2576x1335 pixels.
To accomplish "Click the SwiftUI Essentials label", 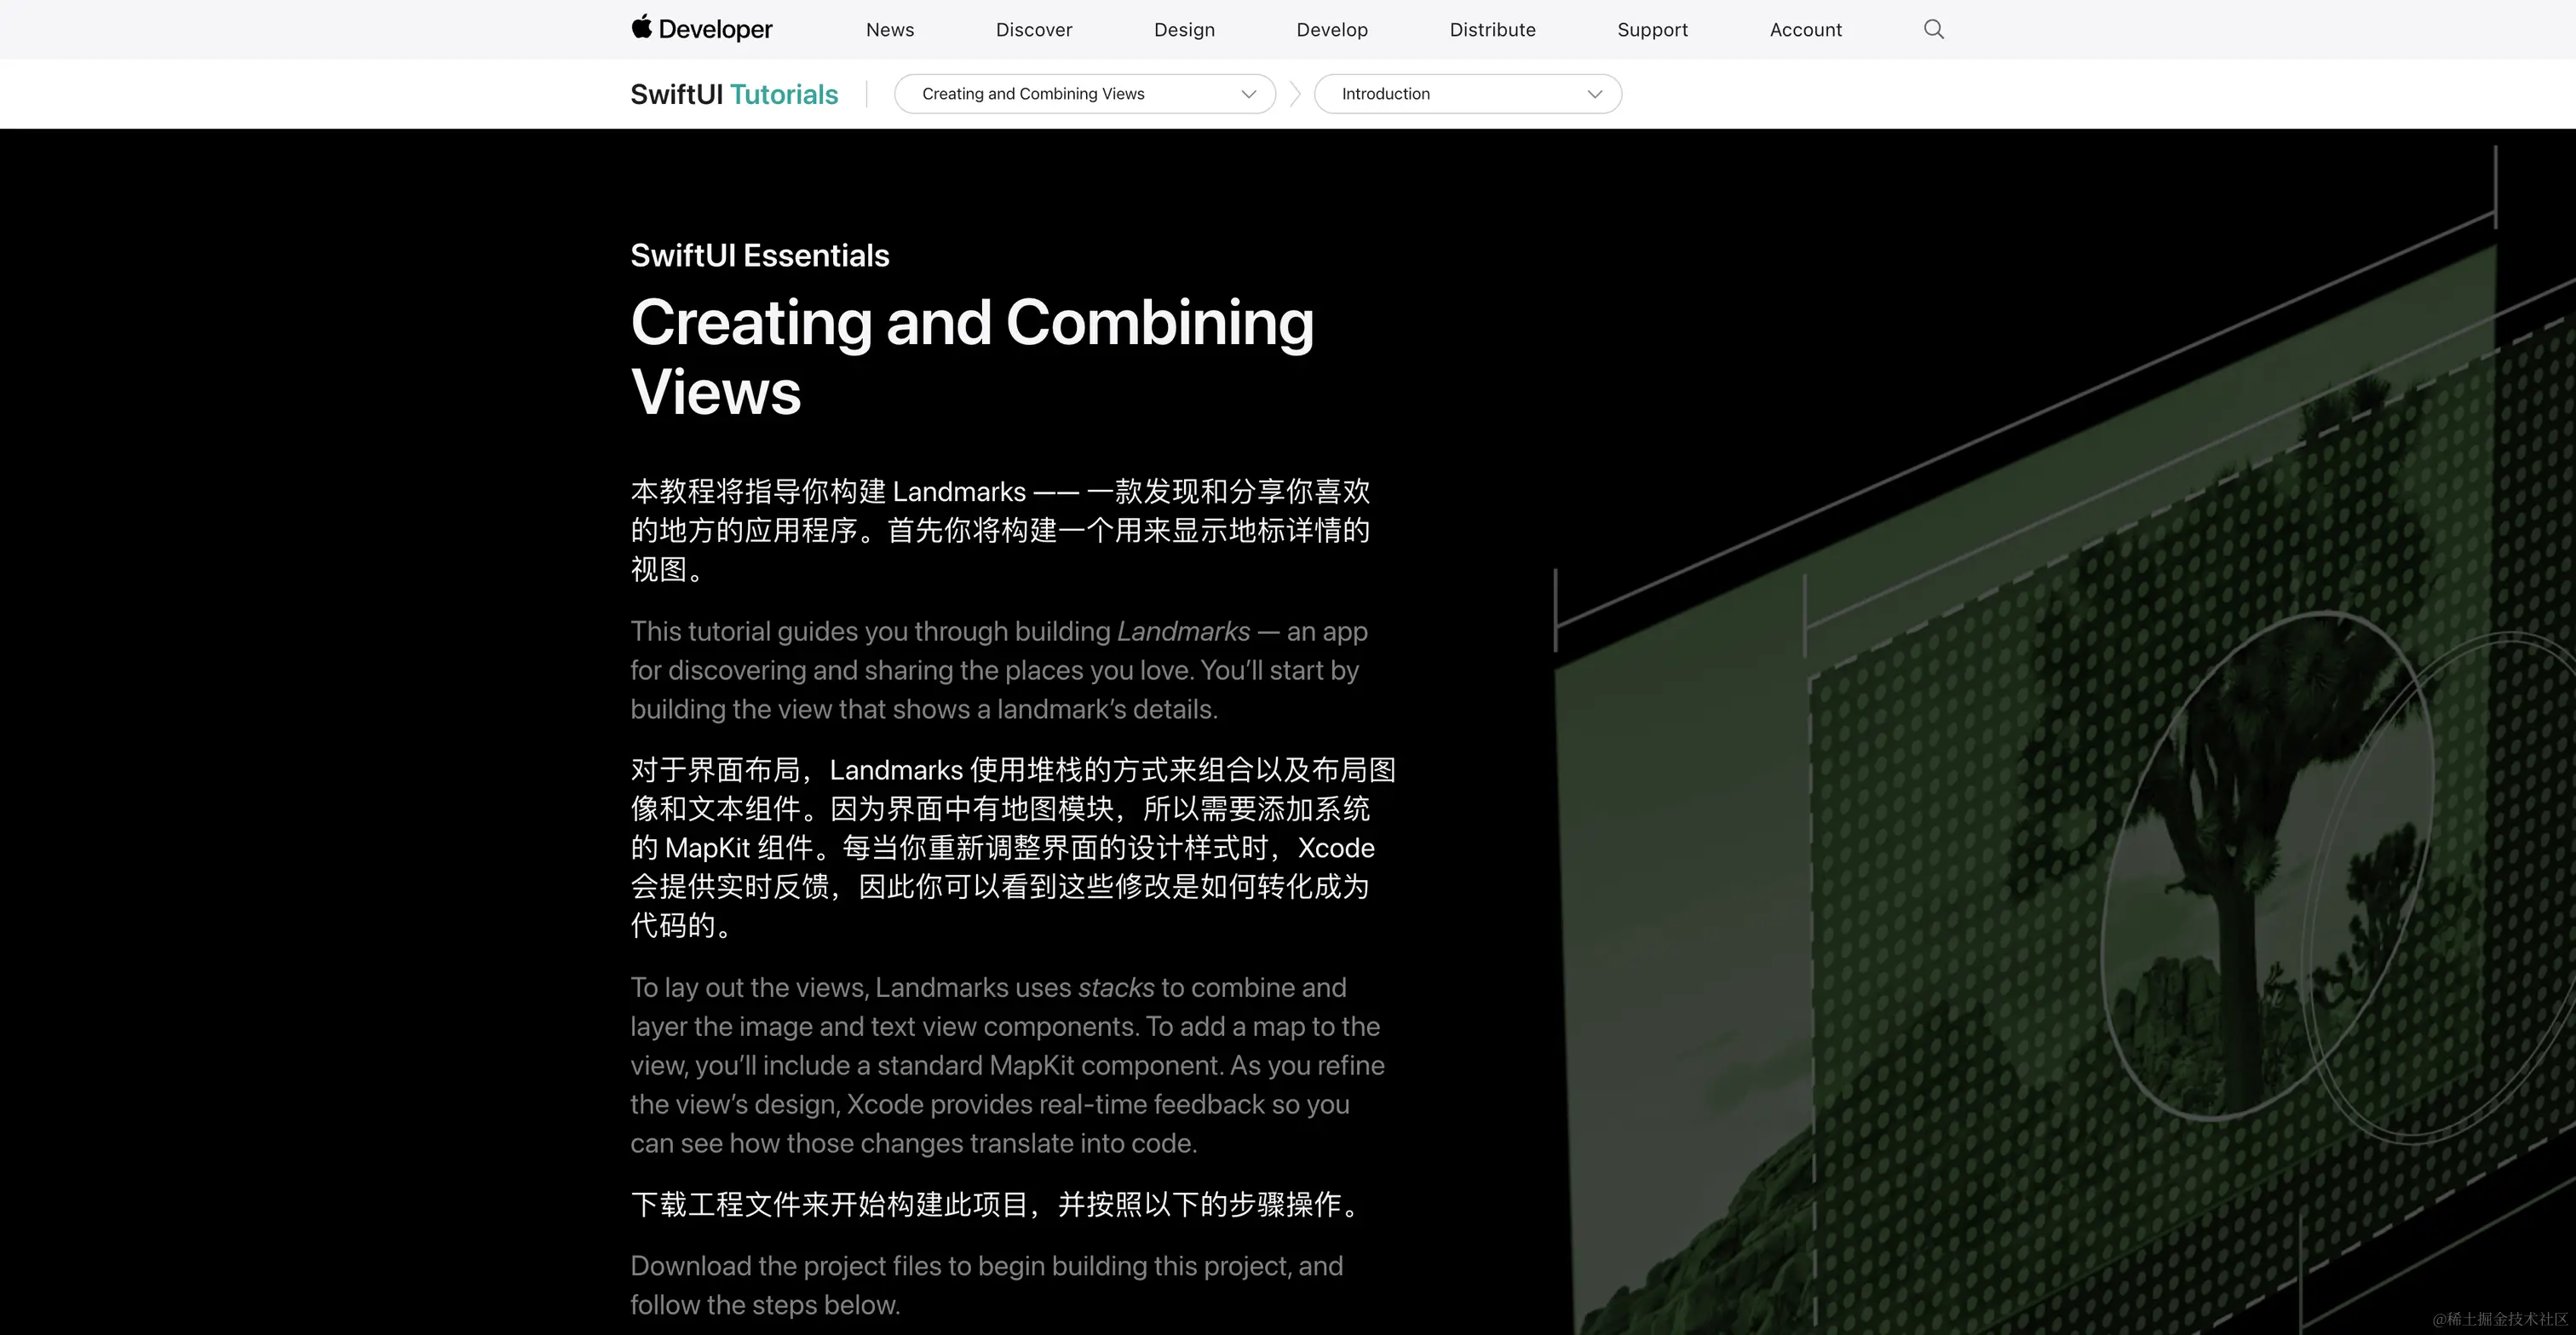I will 759,255.
